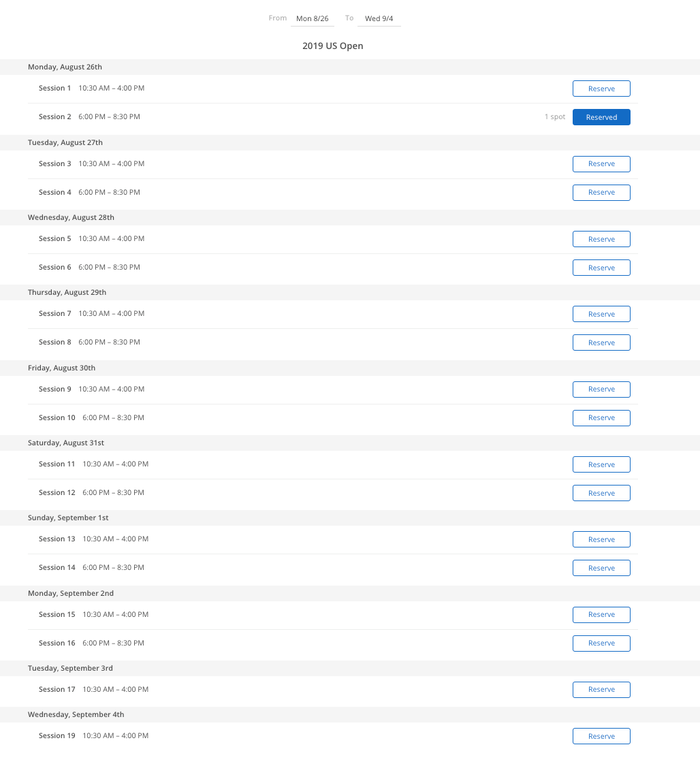This screenshot has height=779, width=700.
Task: Reserve Session 14 evening slot
Action: click(601, 568)
